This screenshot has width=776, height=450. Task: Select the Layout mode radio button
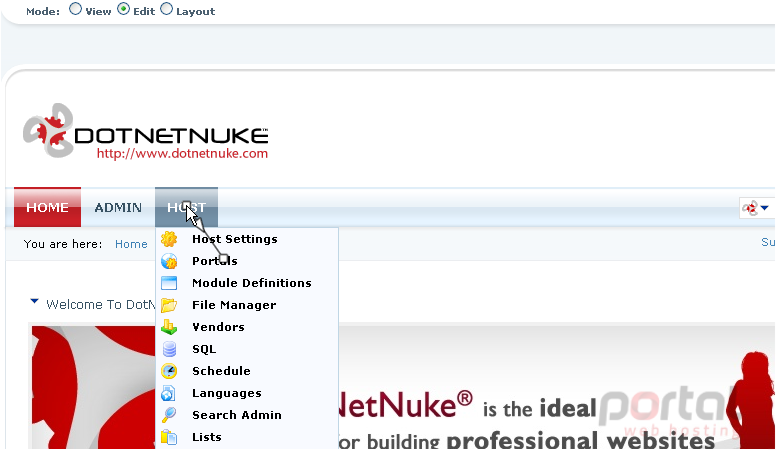click(167, 9)
